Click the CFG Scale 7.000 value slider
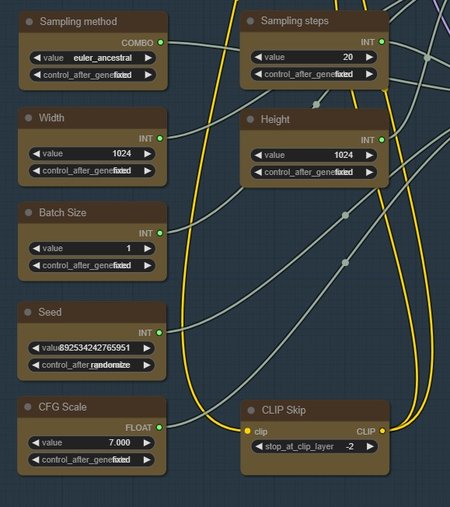Image resolution: width=450 pixels, height=507 pixels. click(x=91, y=443)
